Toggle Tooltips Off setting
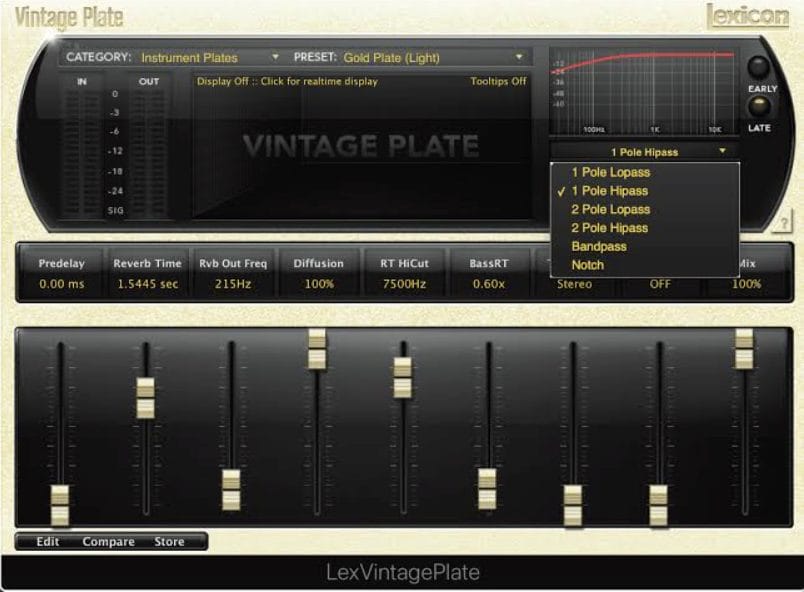 (x=498, y=81)
